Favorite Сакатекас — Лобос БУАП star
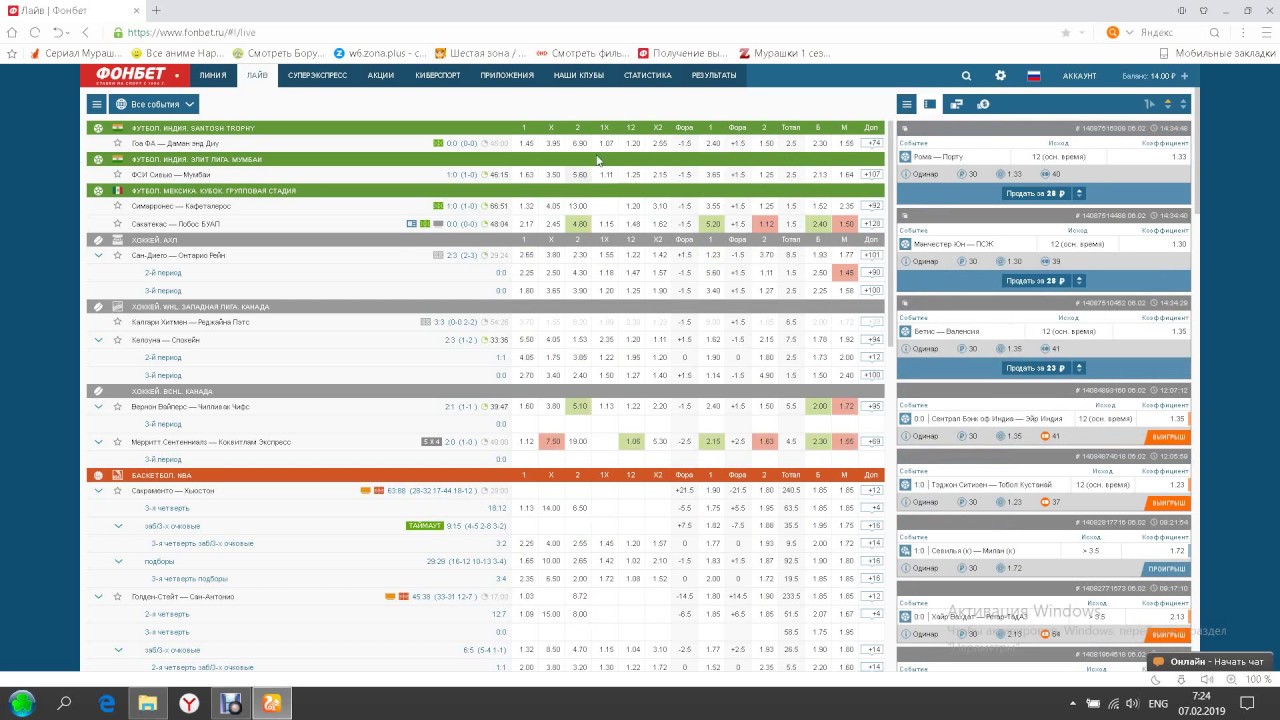Screen dimensions: 1280x720 pyautogui.click(x=117, y=224)
